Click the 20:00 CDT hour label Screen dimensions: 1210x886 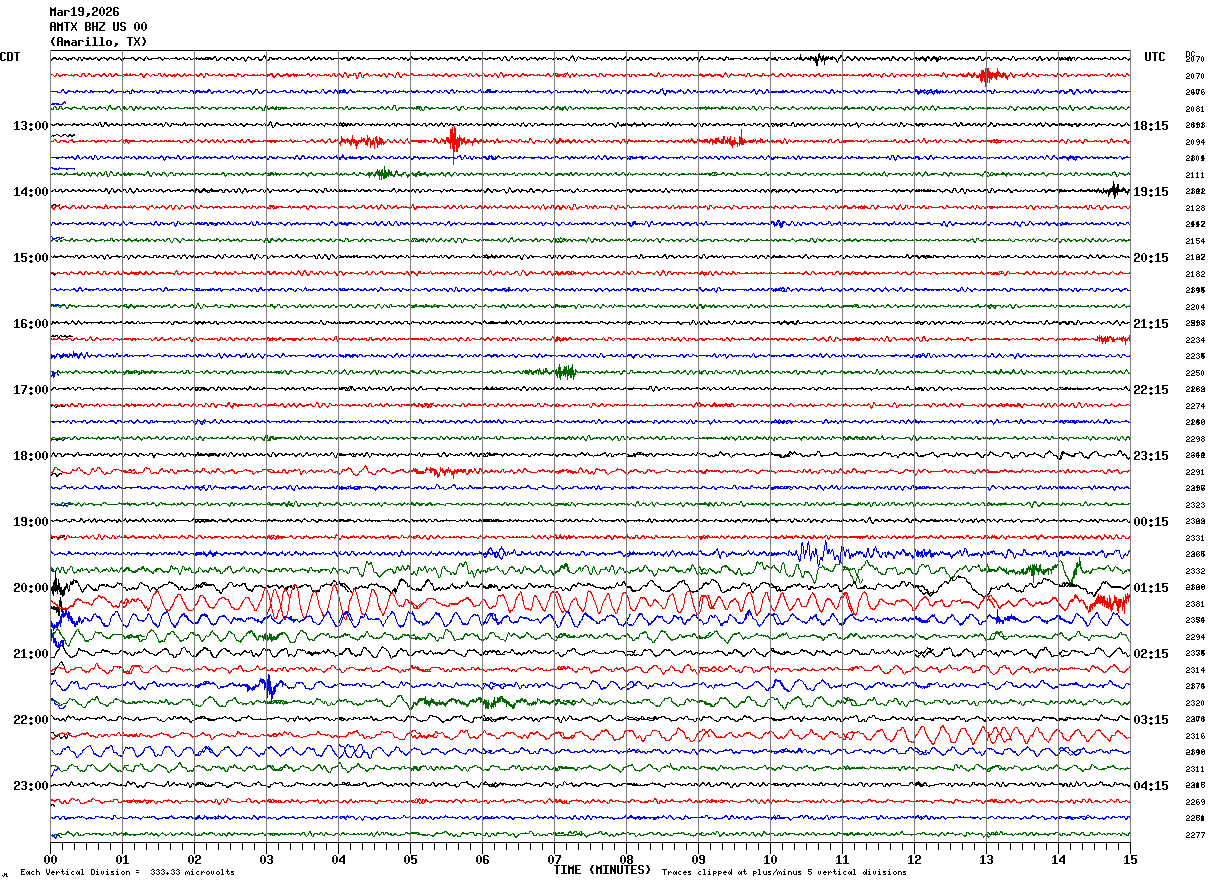[x=30, y=588]
